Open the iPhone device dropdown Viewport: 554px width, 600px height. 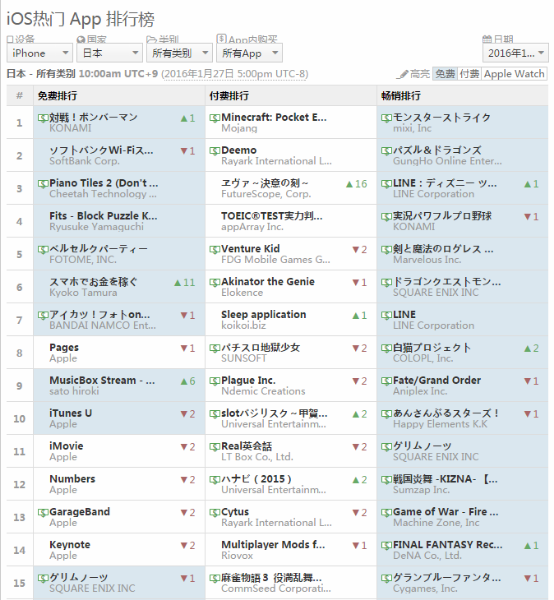coord(40,53)
